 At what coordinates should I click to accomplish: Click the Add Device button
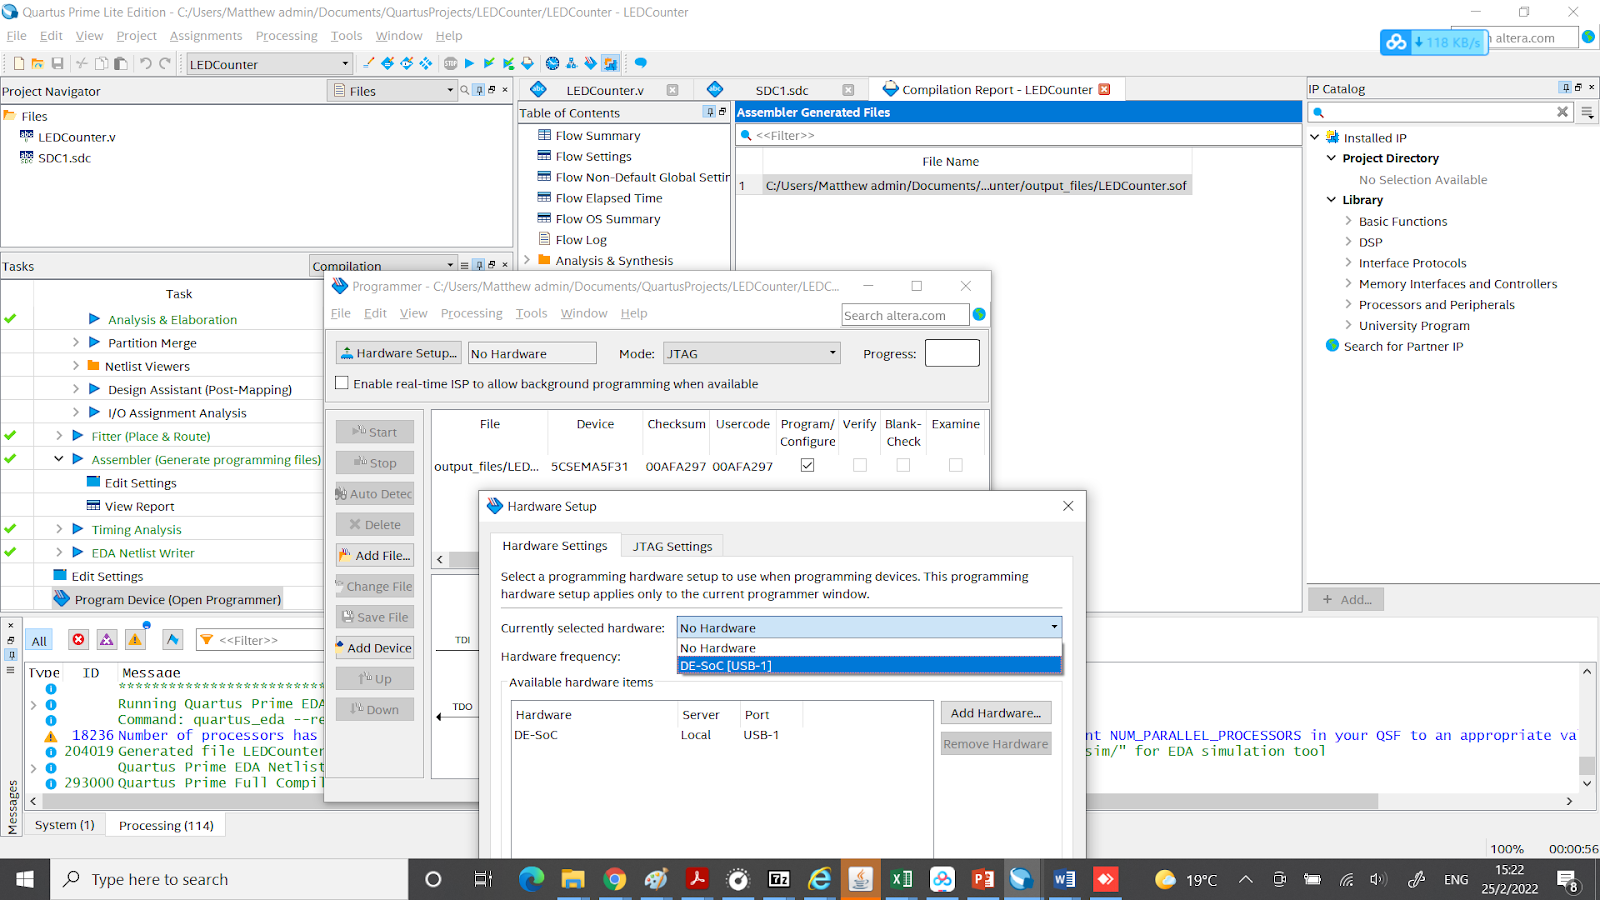click(375, 648)
